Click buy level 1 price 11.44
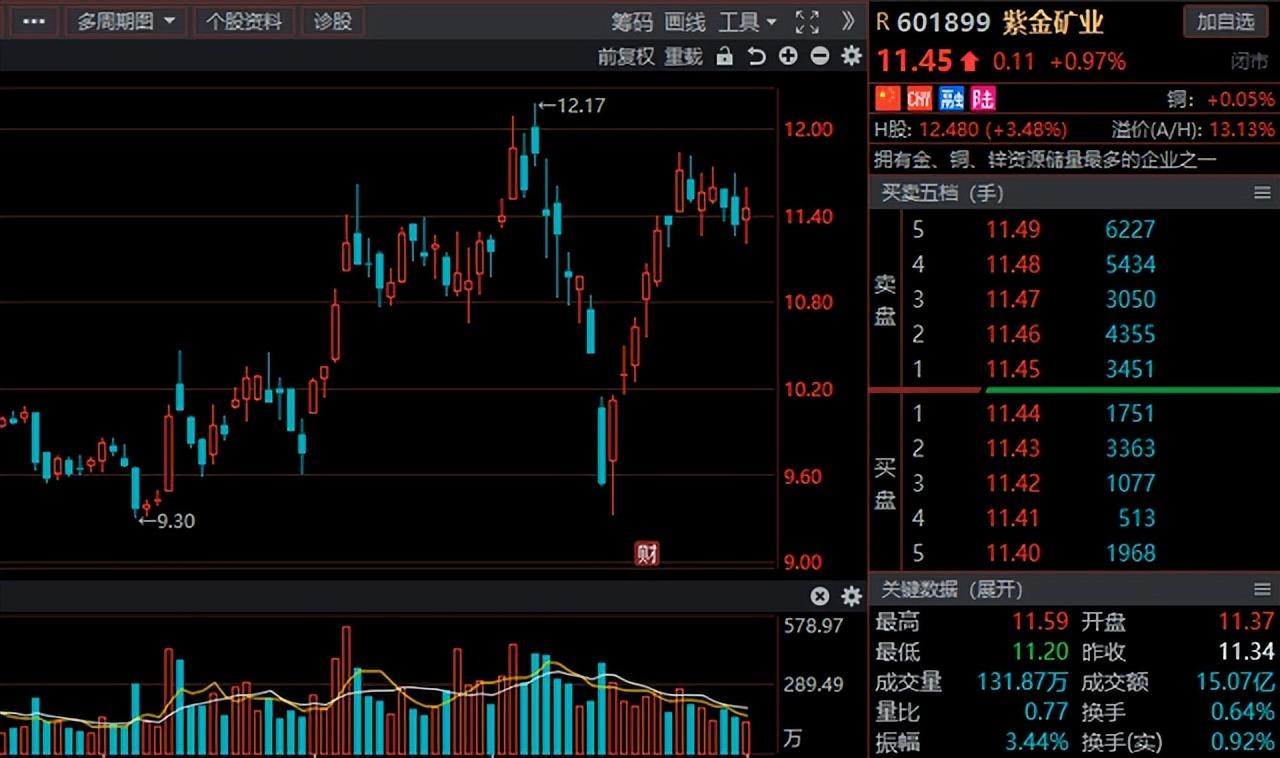The width and height of the screenshot is (1280, 758). coord(1013,413)
